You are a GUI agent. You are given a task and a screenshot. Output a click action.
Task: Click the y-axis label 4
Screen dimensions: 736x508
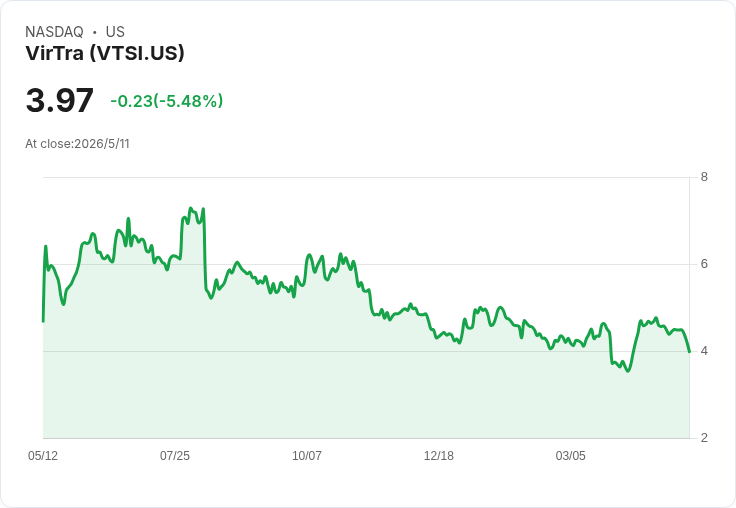pyautogui.click(x=704, y=351)
